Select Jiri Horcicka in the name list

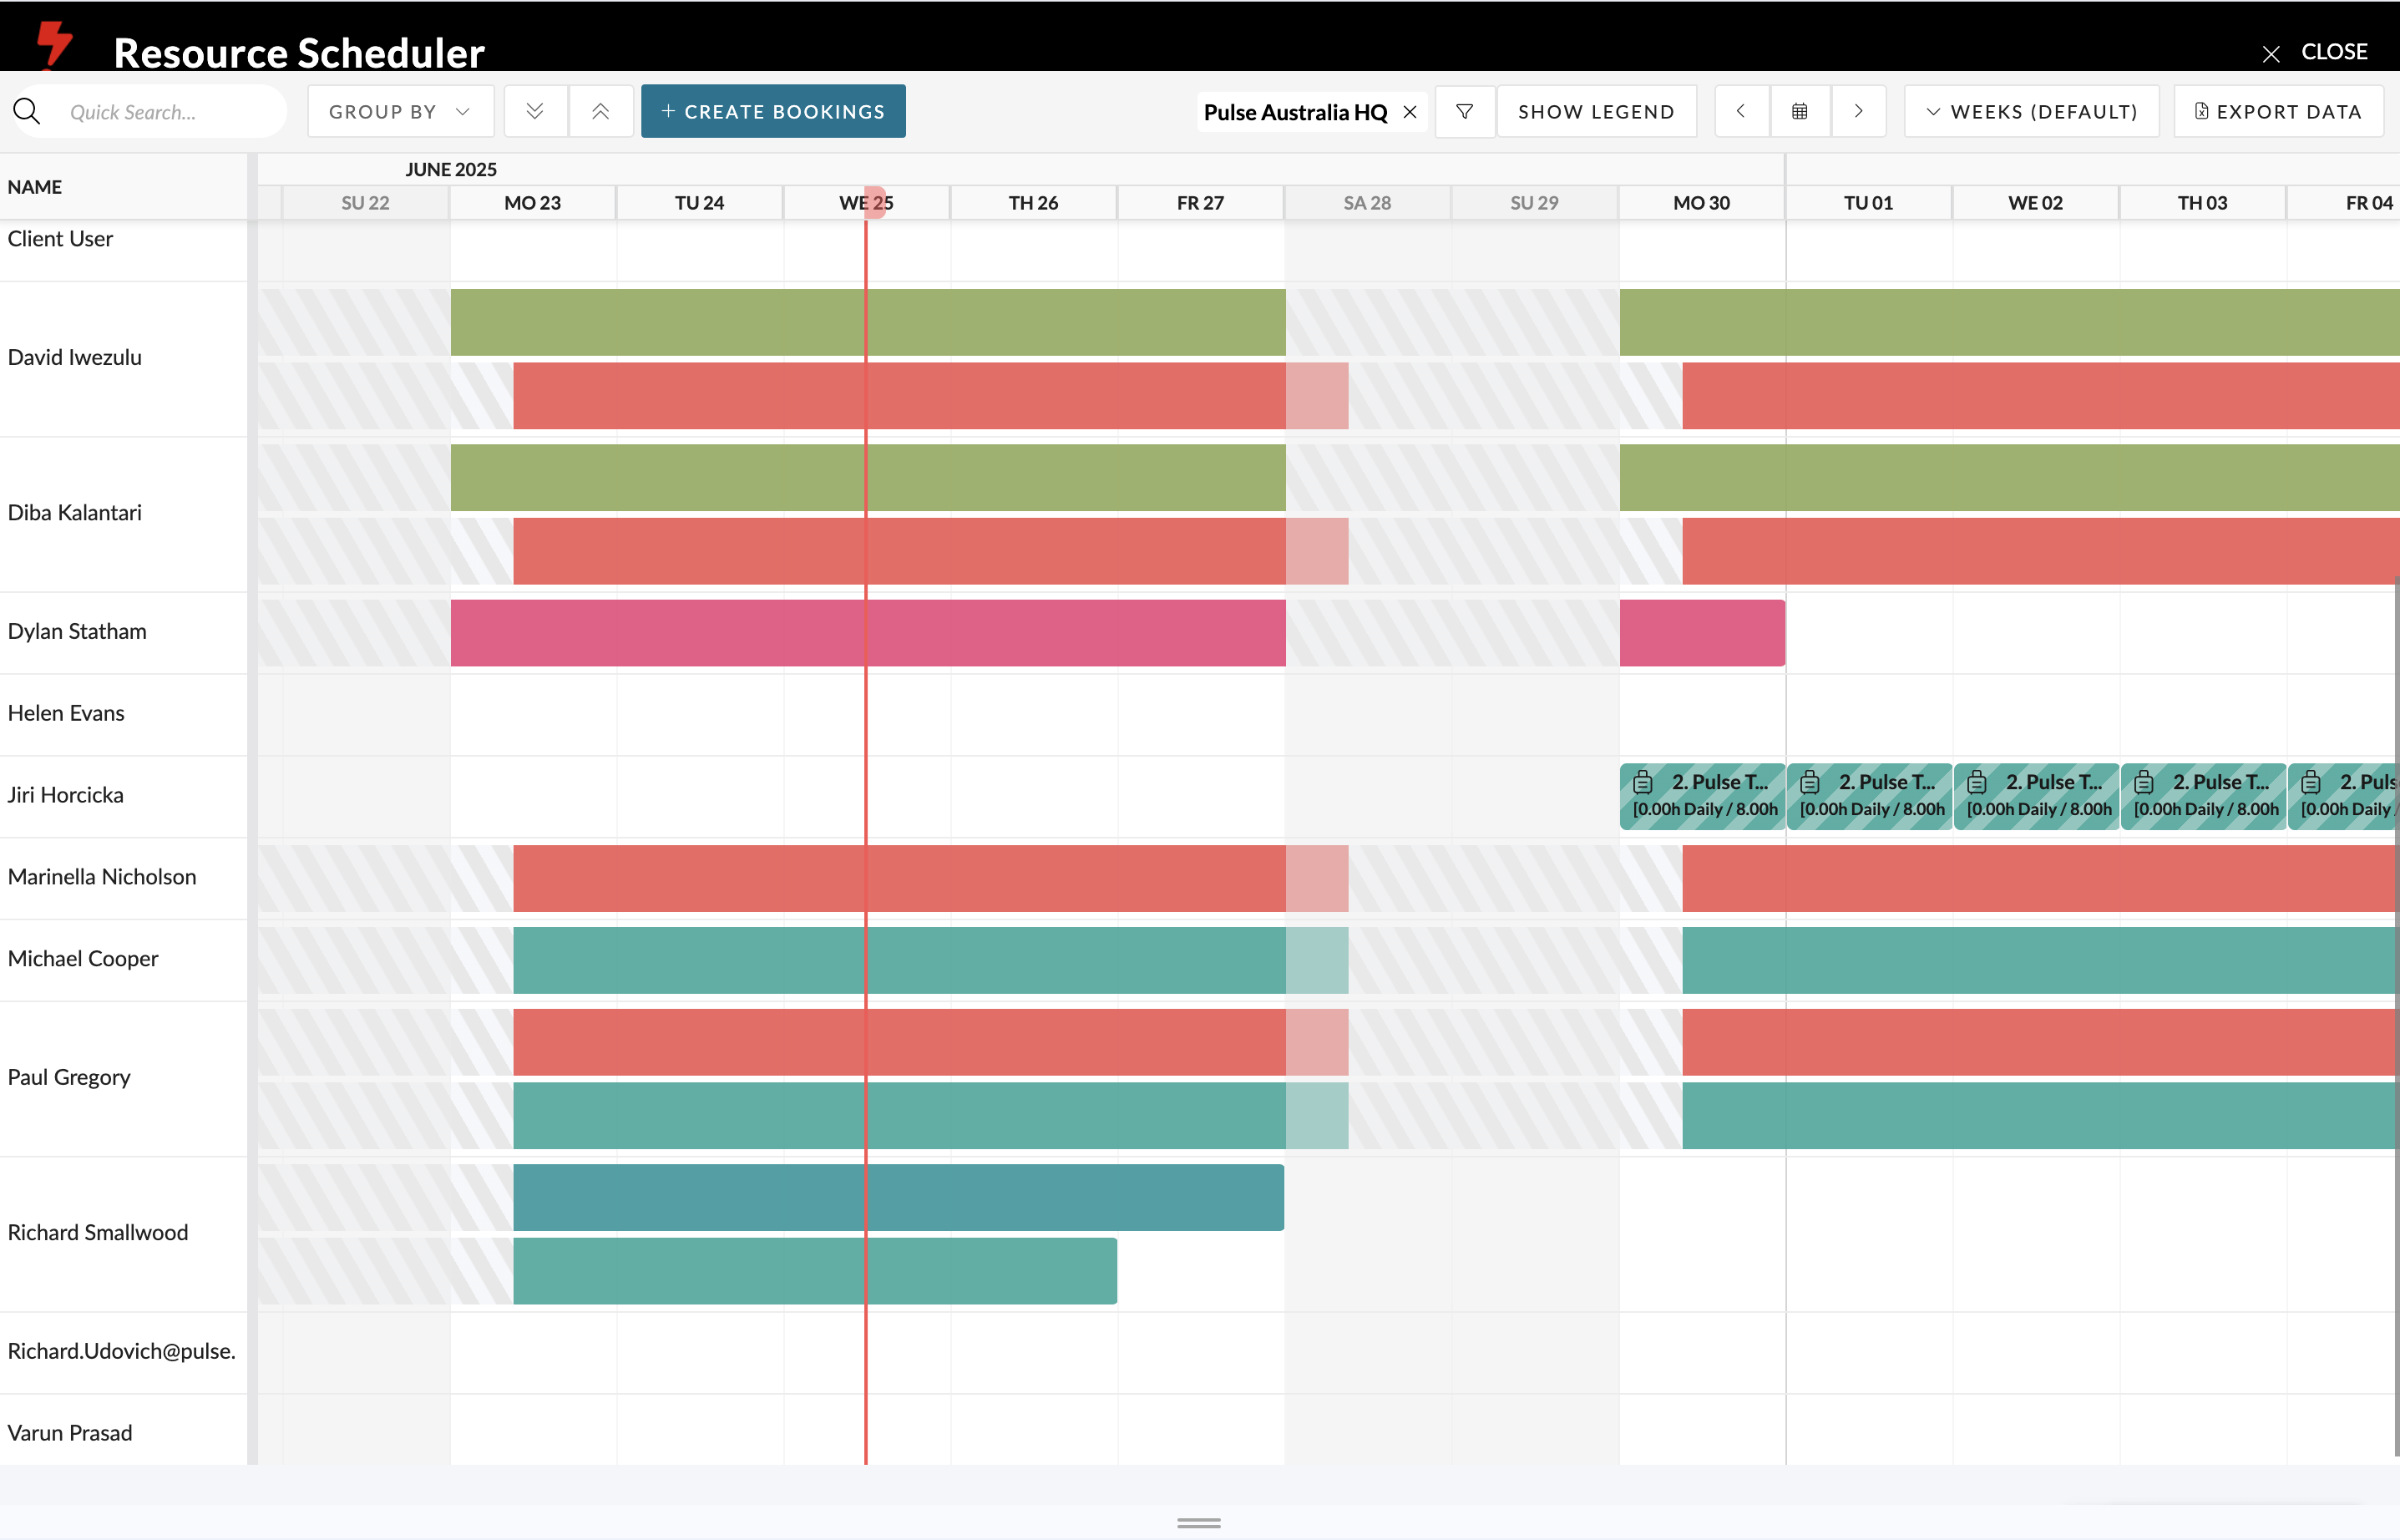click(66, 795)
